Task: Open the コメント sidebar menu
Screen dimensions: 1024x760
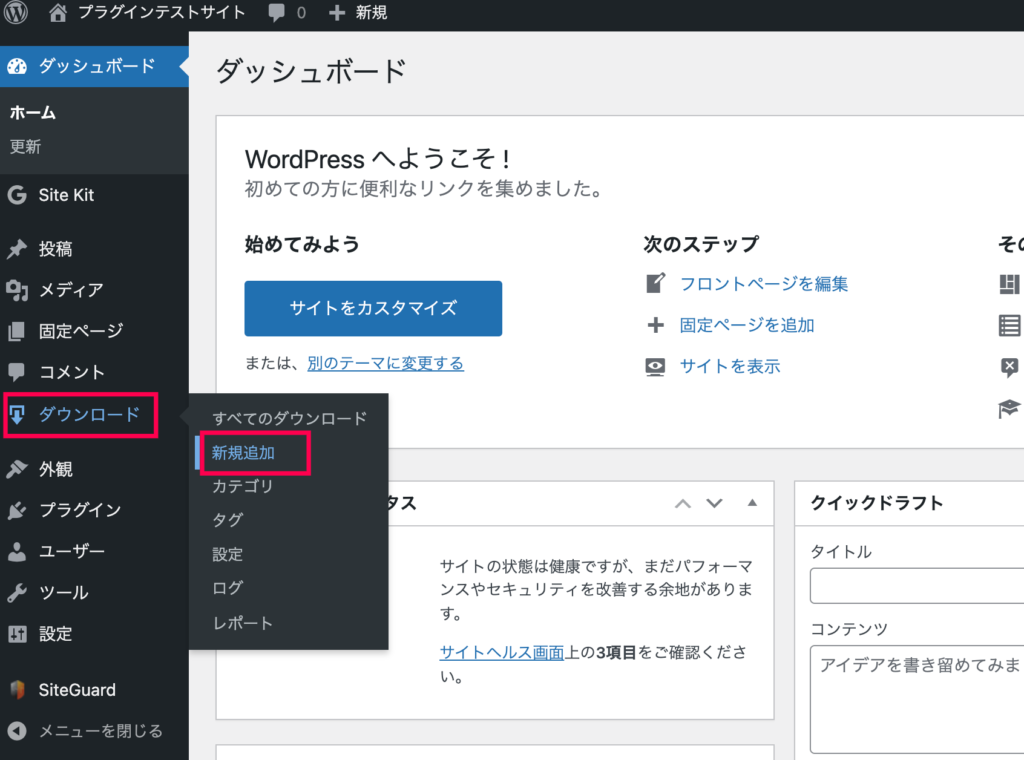Action: coord(72,372)
